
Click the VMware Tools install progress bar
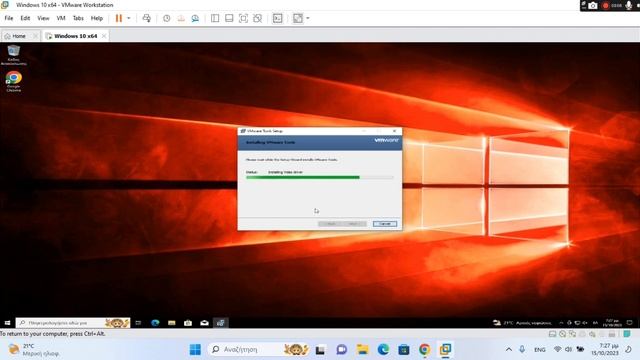[x=320, y=178]
